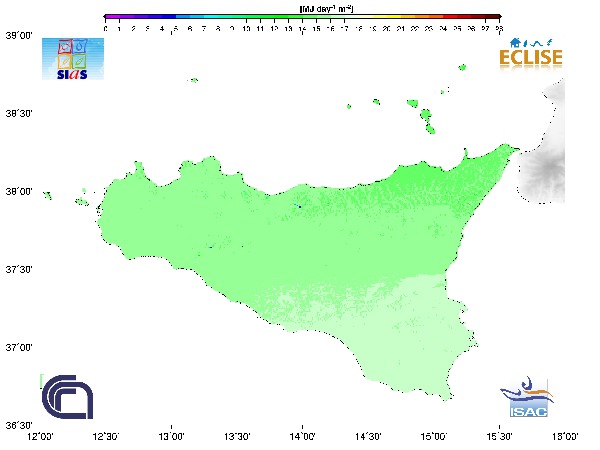The width and height of the screenshot is (600, 450).
Task: Click the 37°30' latitude label
Action: 19,269
